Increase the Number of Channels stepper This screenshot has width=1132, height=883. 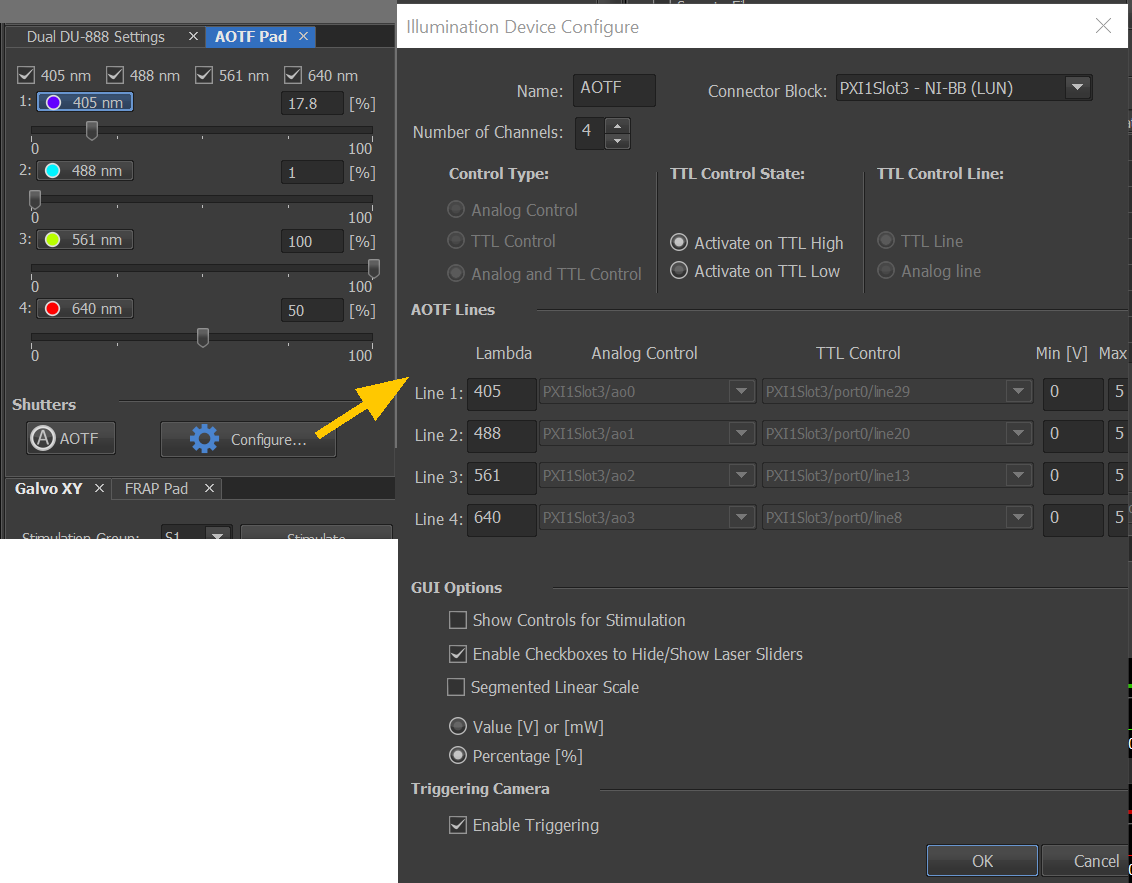click(x=618, y=125)
